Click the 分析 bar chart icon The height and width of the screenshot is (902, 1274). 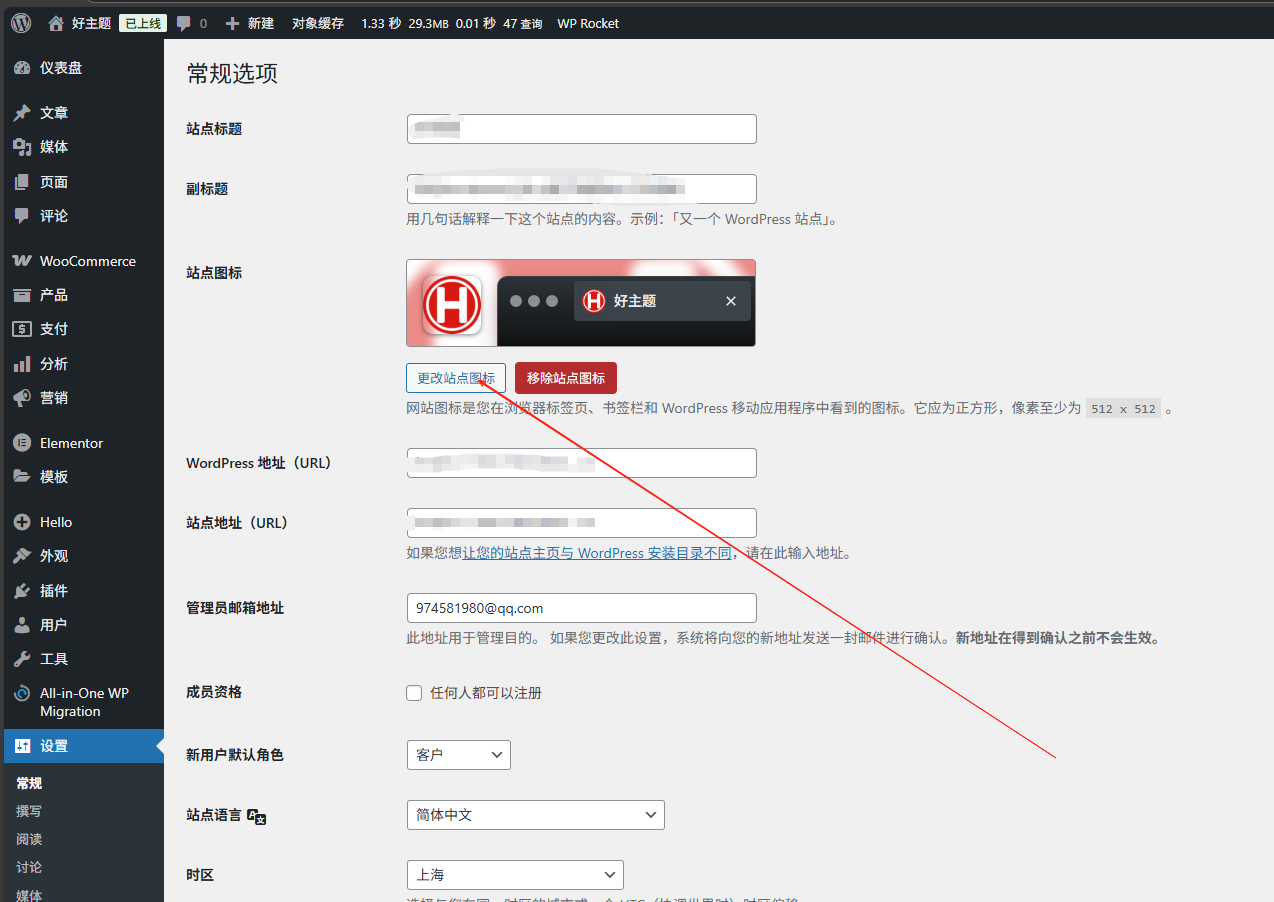[22, 364]
